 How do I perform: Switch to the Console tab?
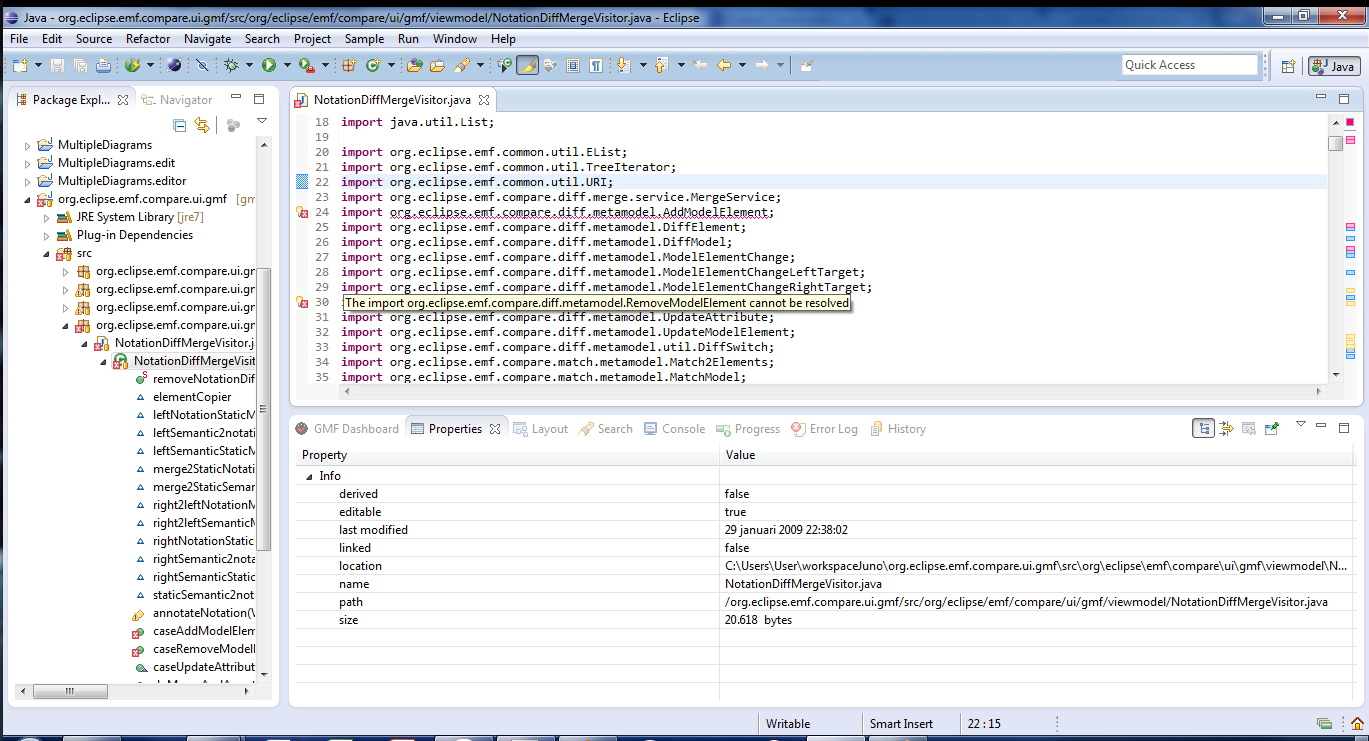(674, 429)
